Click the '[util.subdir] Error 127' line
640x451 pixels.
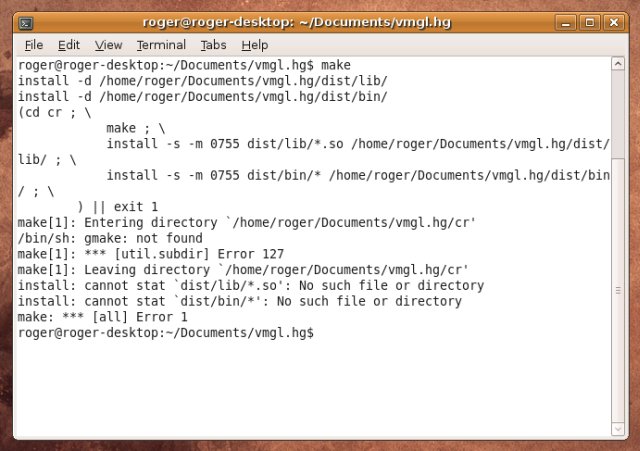[x=151, y=254]
